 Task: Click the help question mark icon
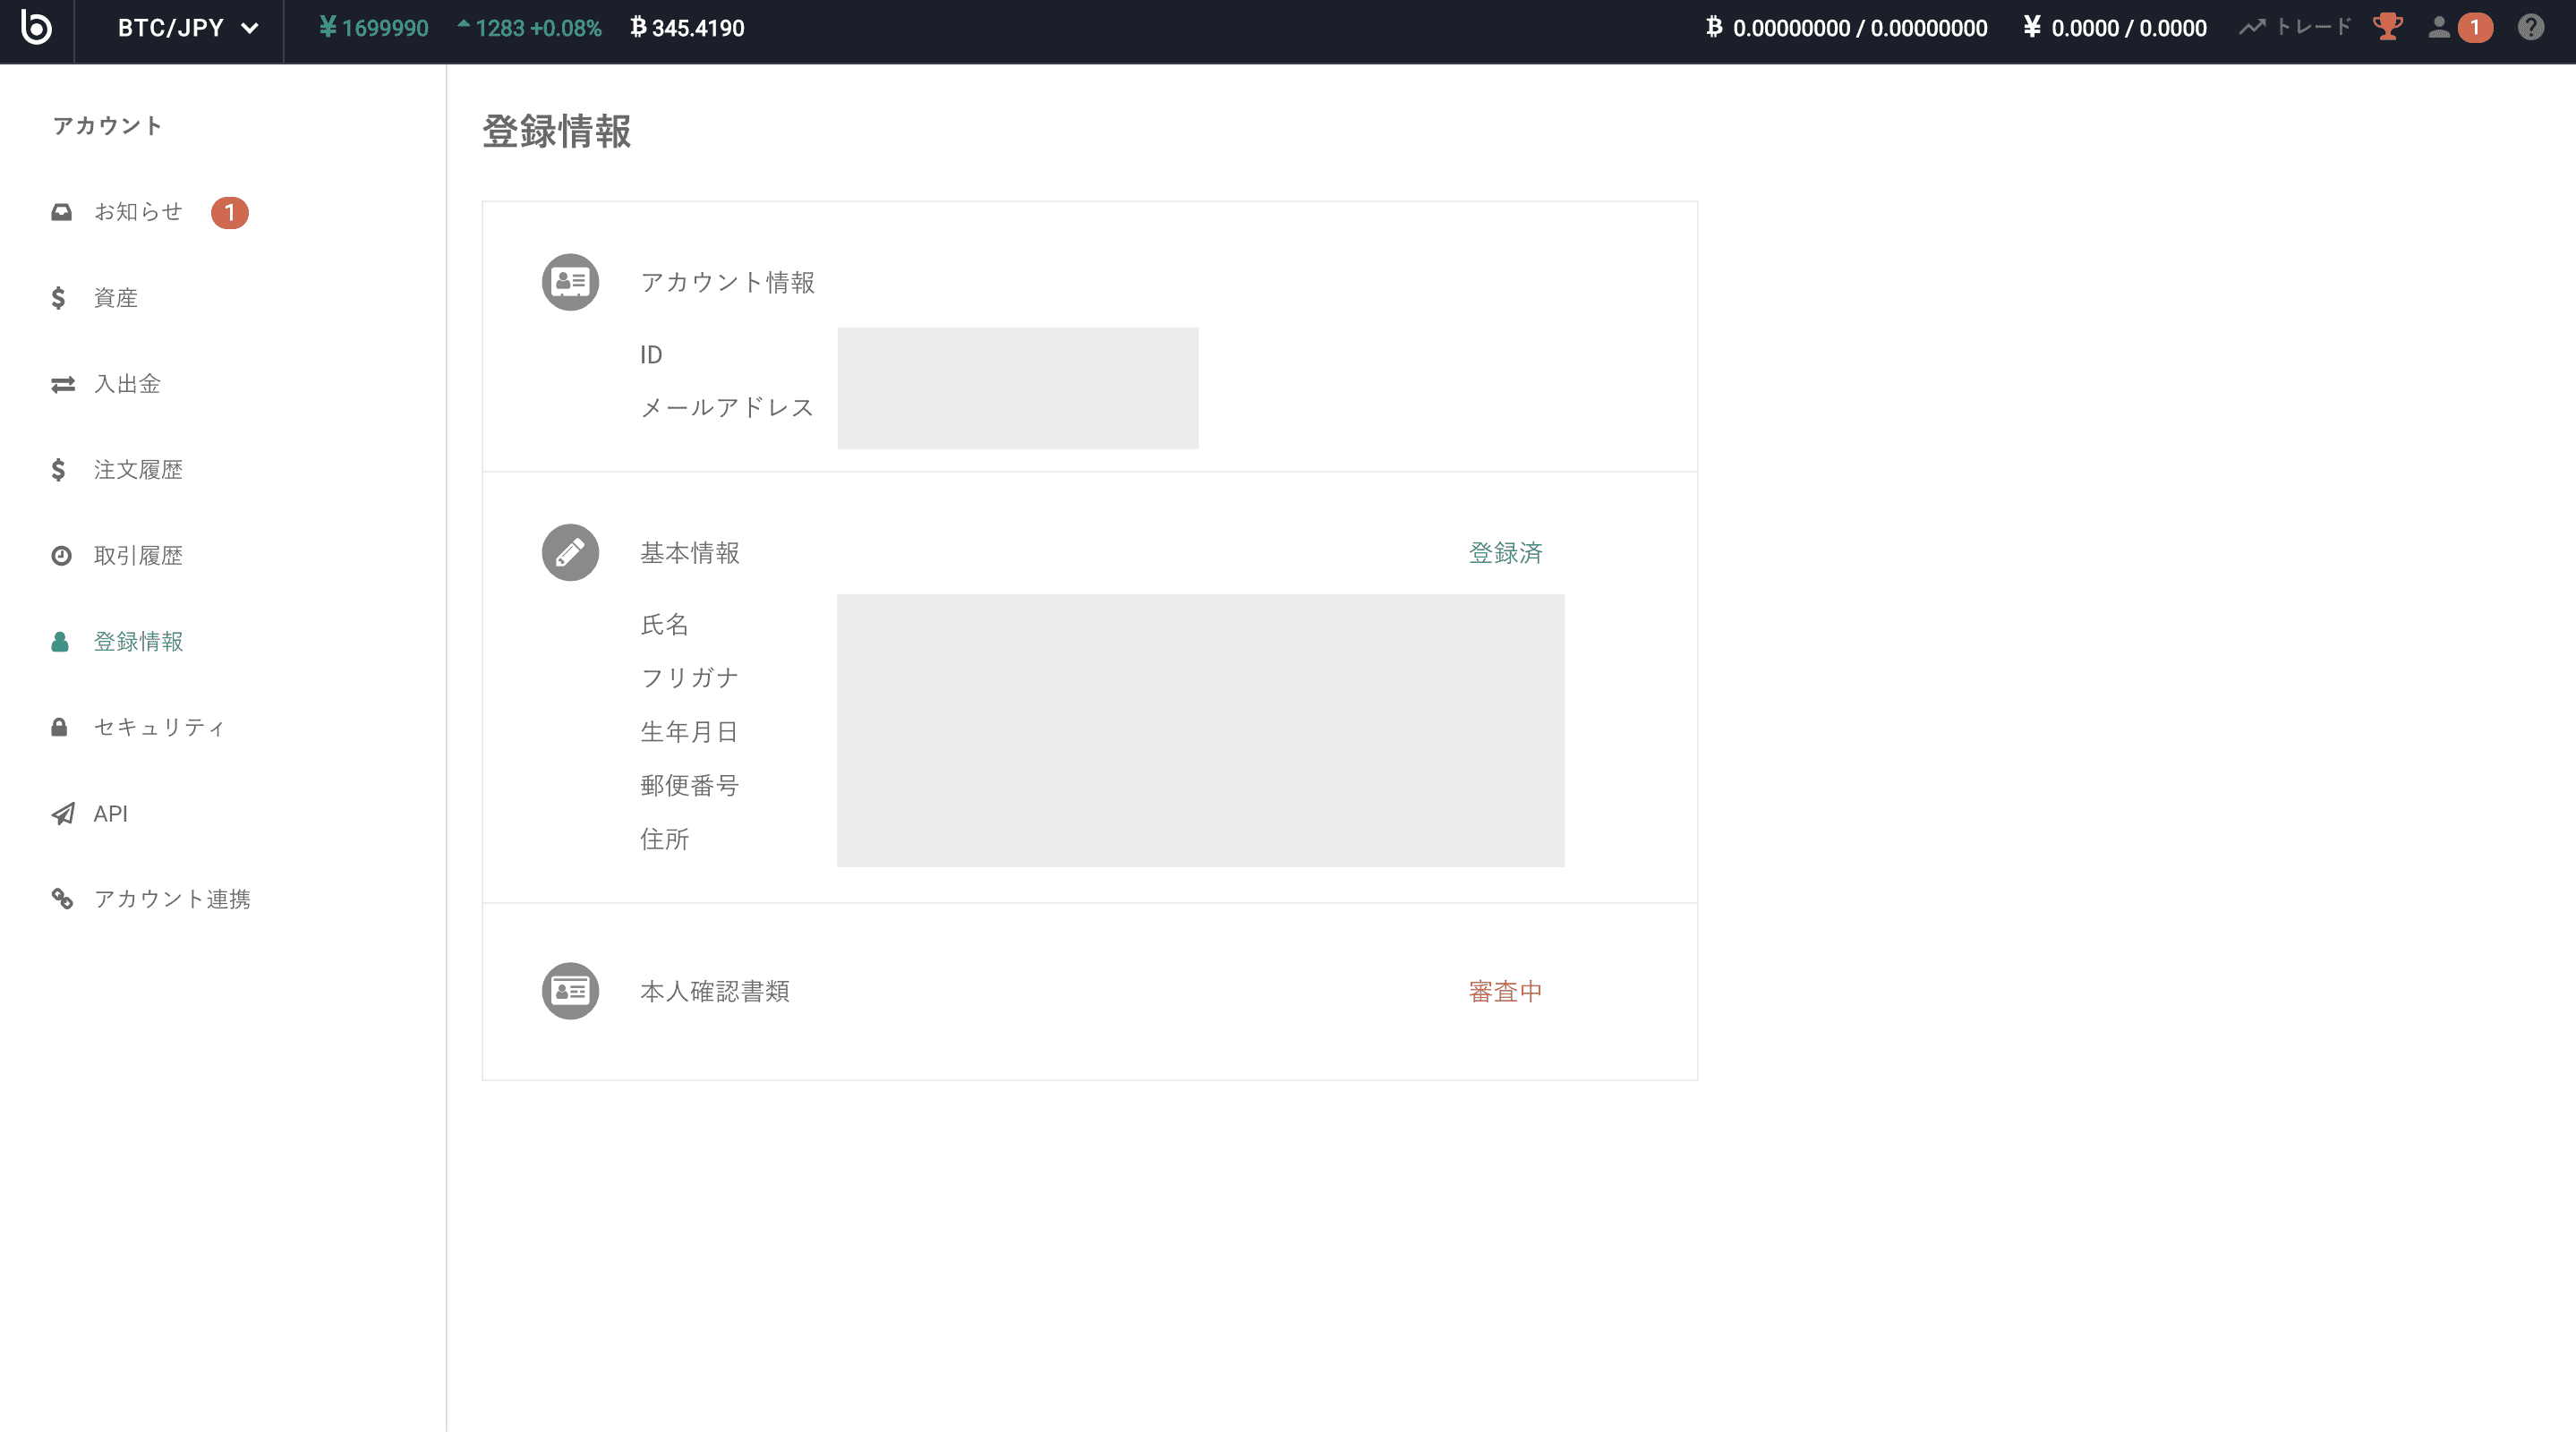2530,27
